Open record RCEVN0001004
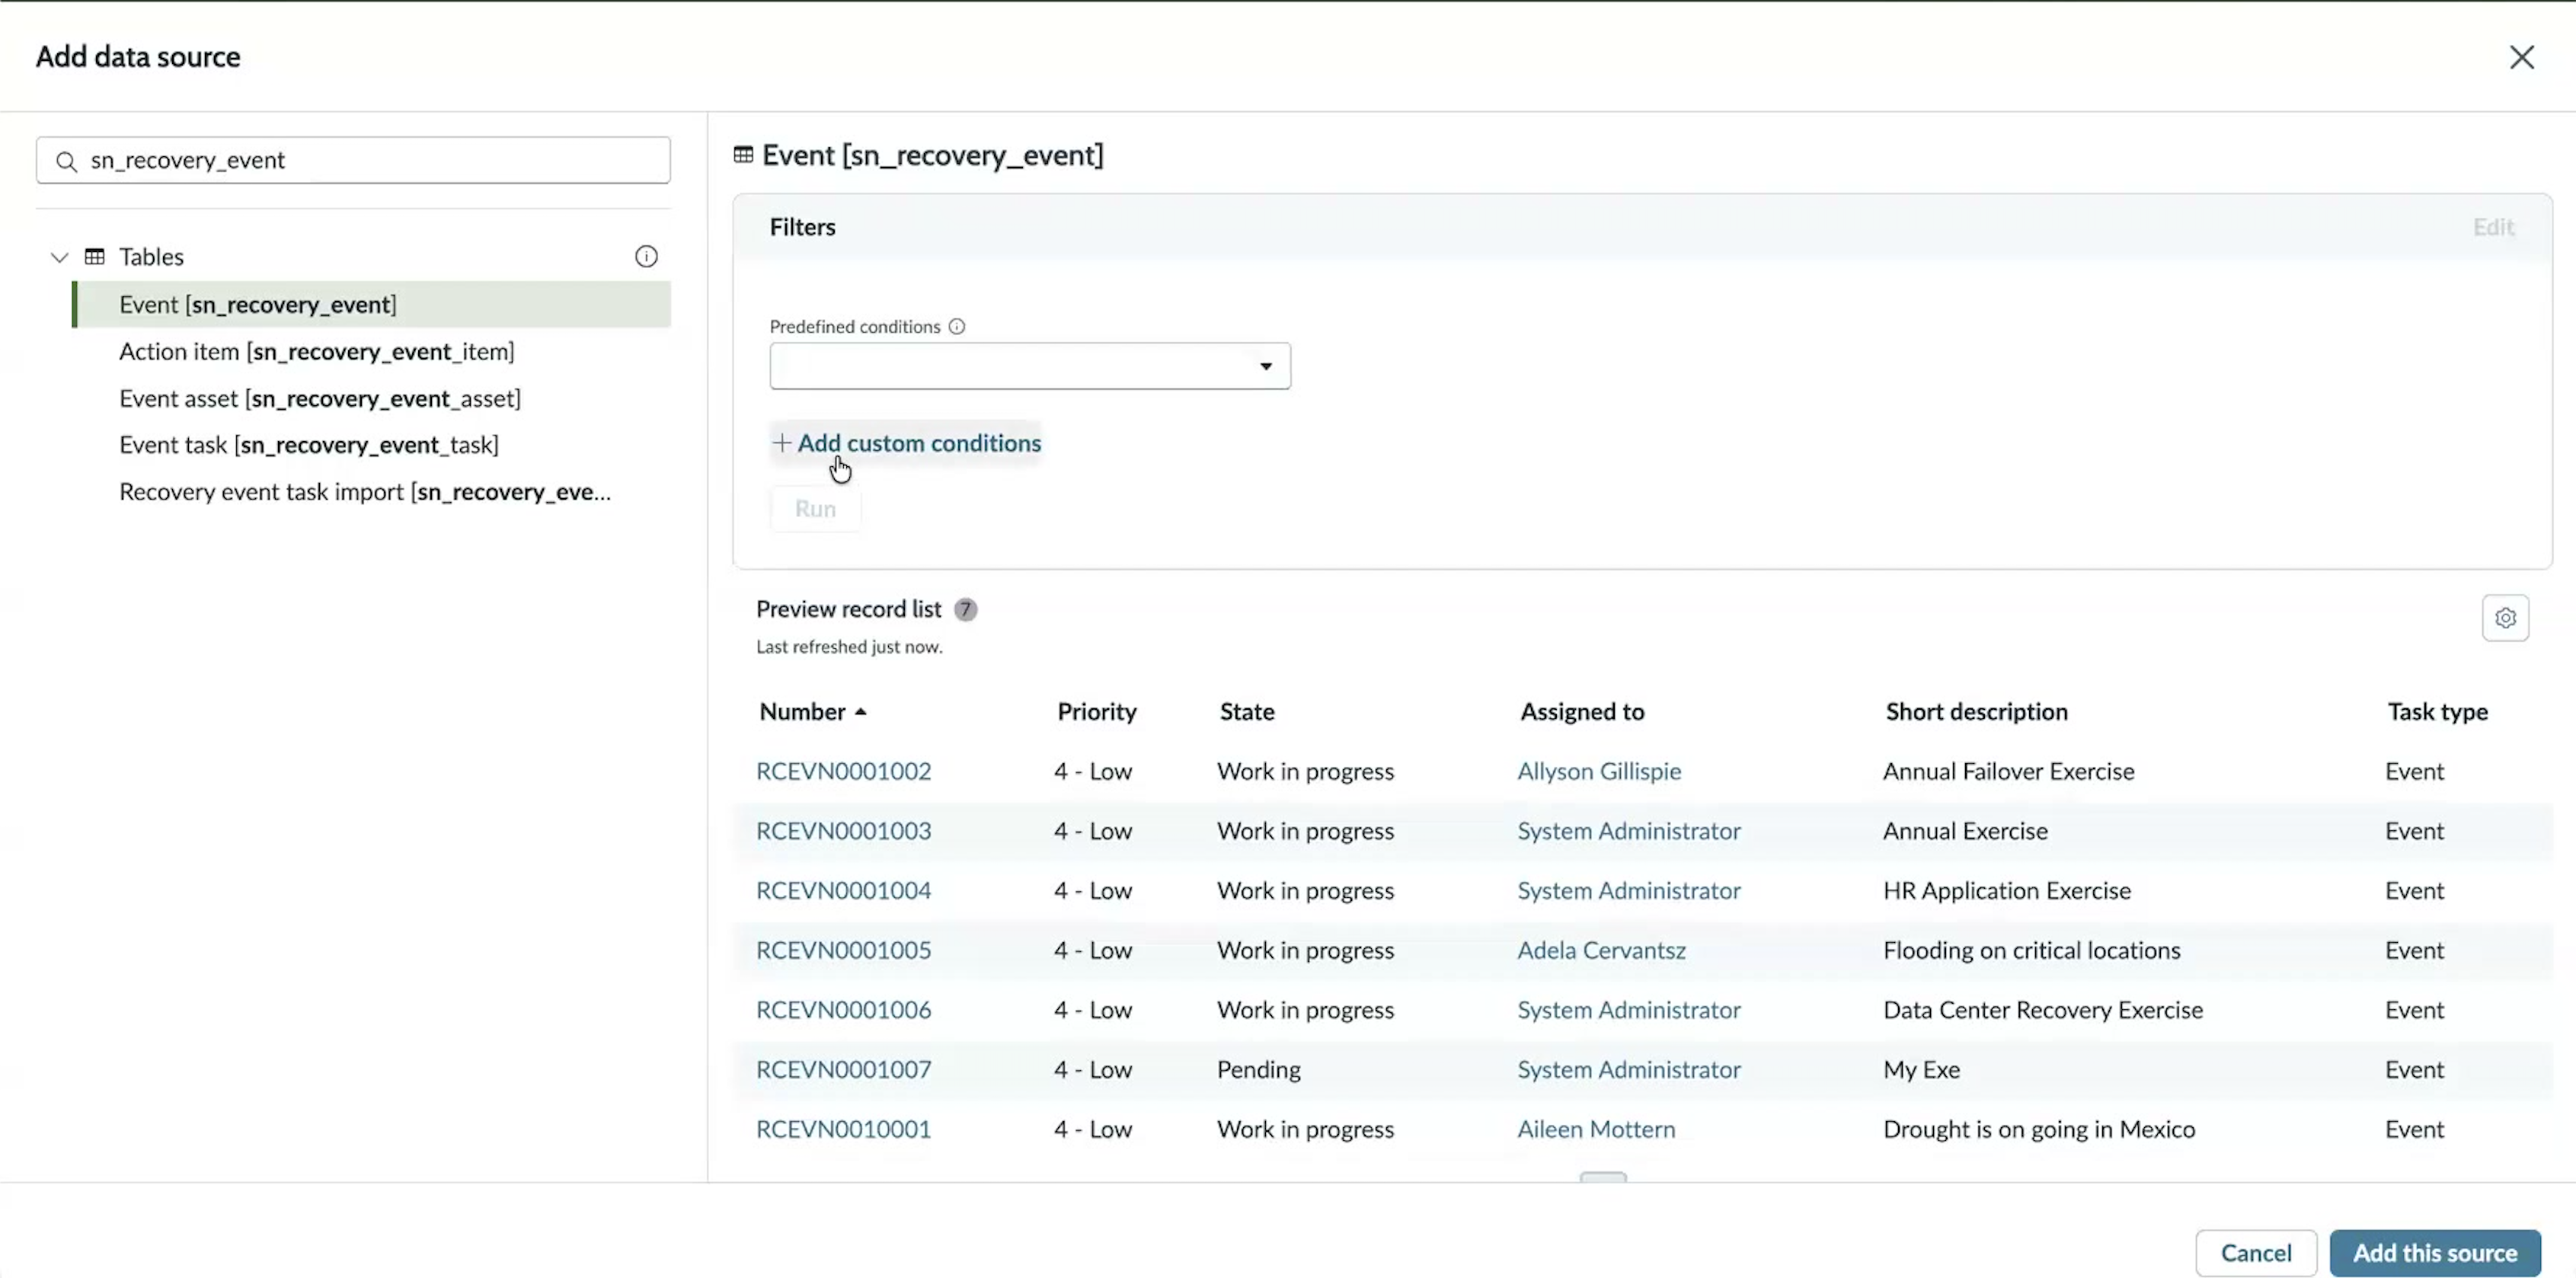Screen dimensions: 2576x1278 click(x=843, y=890)
